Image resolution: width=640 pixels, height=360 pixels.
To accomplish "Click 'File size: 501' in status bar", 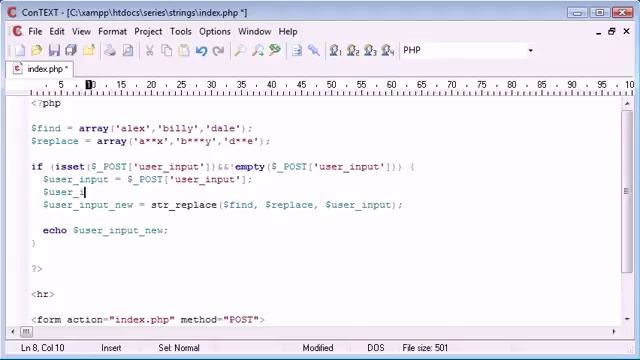I will point(425,348).
